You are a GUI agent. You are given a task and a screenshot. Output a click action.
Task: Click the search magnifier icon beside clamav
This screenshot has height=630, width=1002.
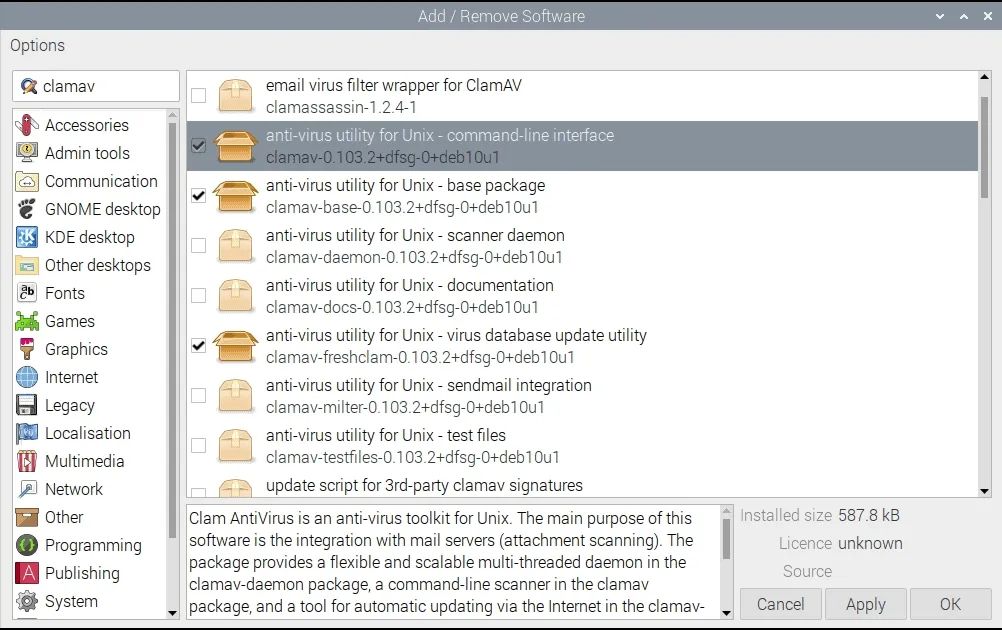coord(29,86)
